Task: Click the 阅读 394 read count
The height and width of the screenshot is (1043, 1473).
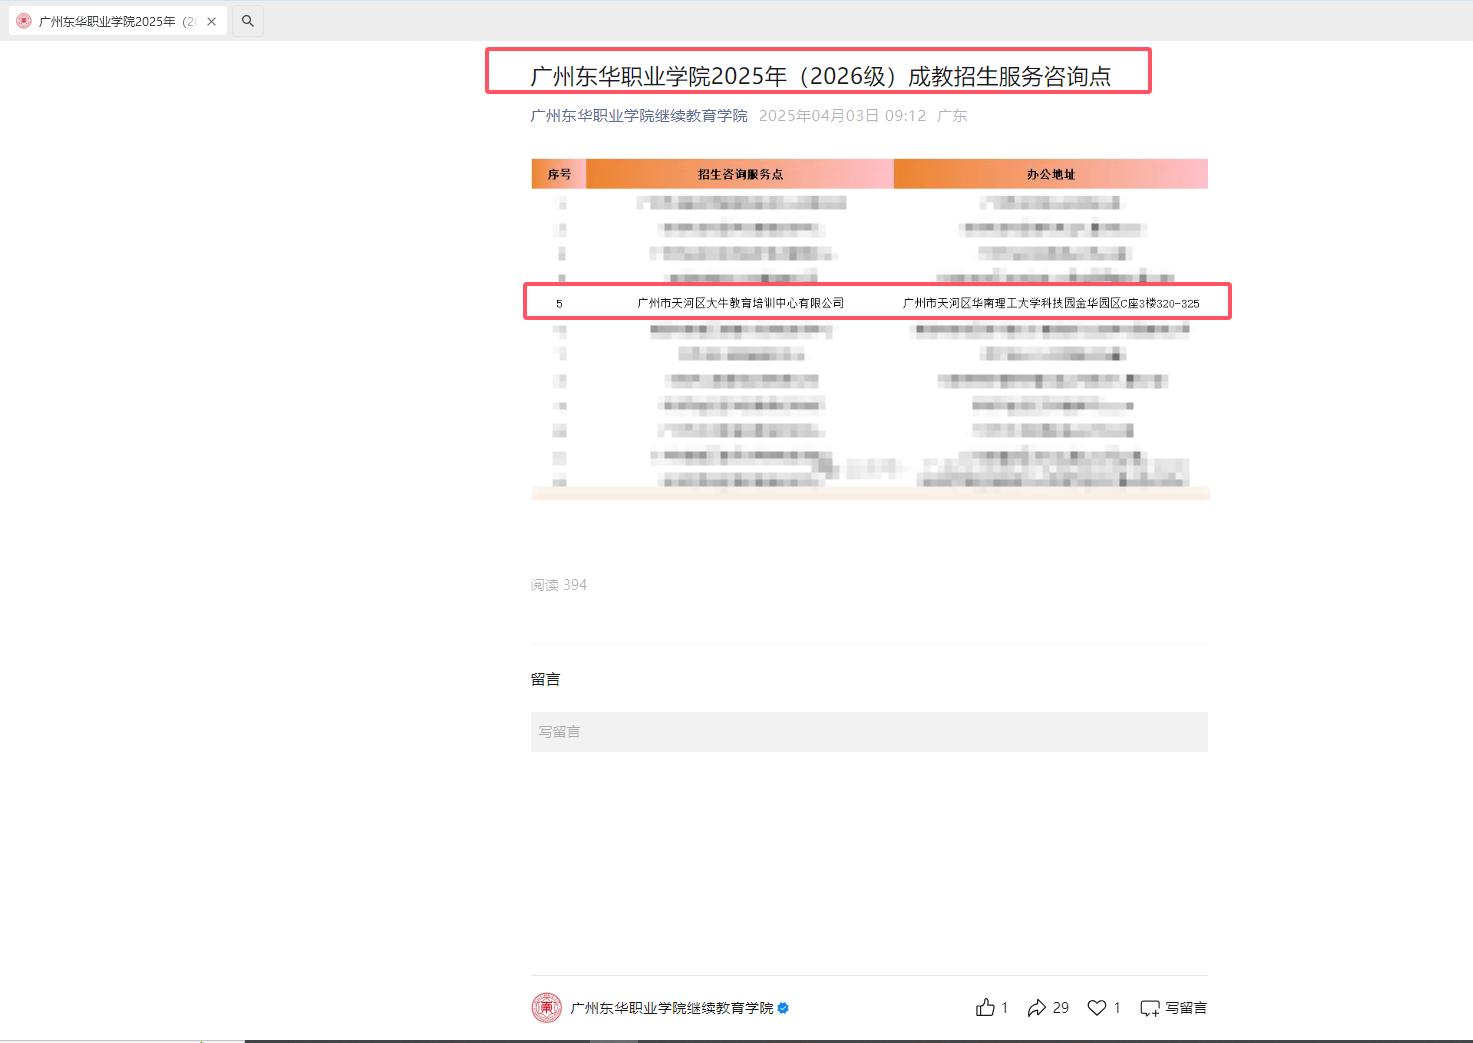Action: (559, 585)
